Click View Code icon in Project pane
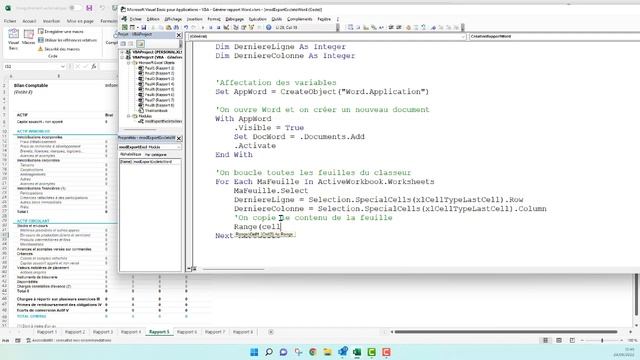Image resolution: width=640 pixels, height=360 pixels. pos(123,44)
